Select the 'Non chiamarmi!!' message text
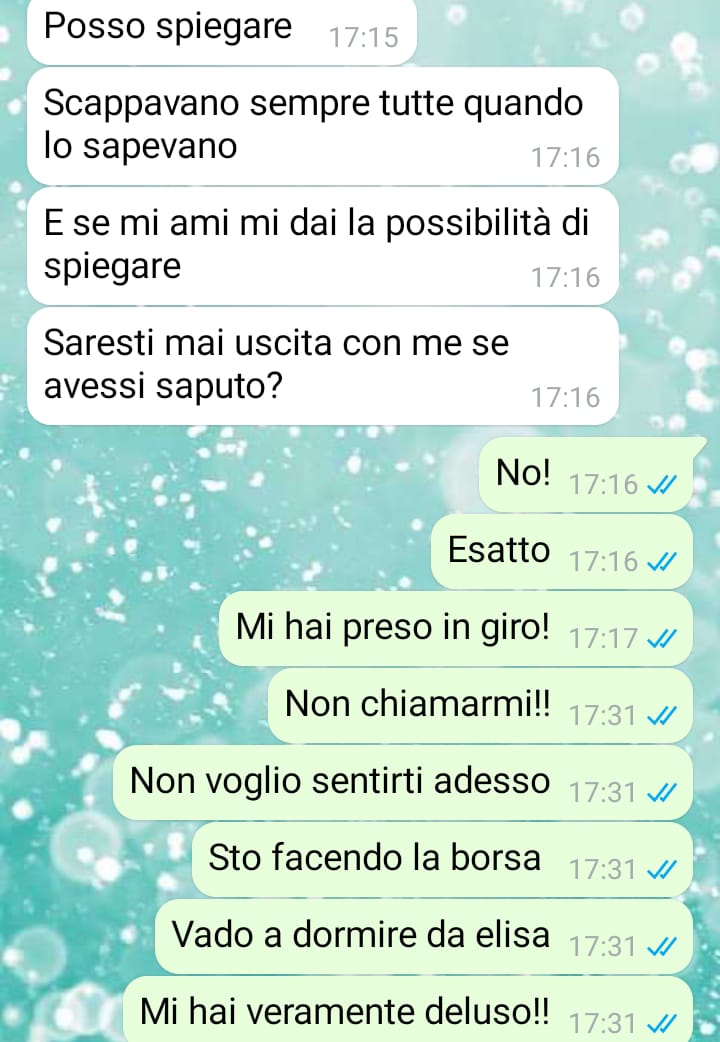 coord(418,703)
